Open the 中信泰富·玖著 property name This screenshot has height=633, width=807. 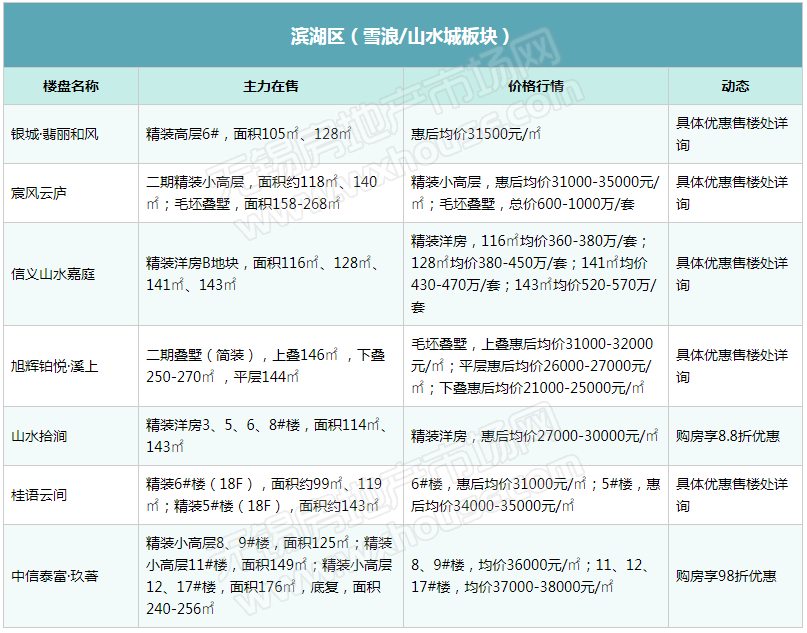click(55, 576)
